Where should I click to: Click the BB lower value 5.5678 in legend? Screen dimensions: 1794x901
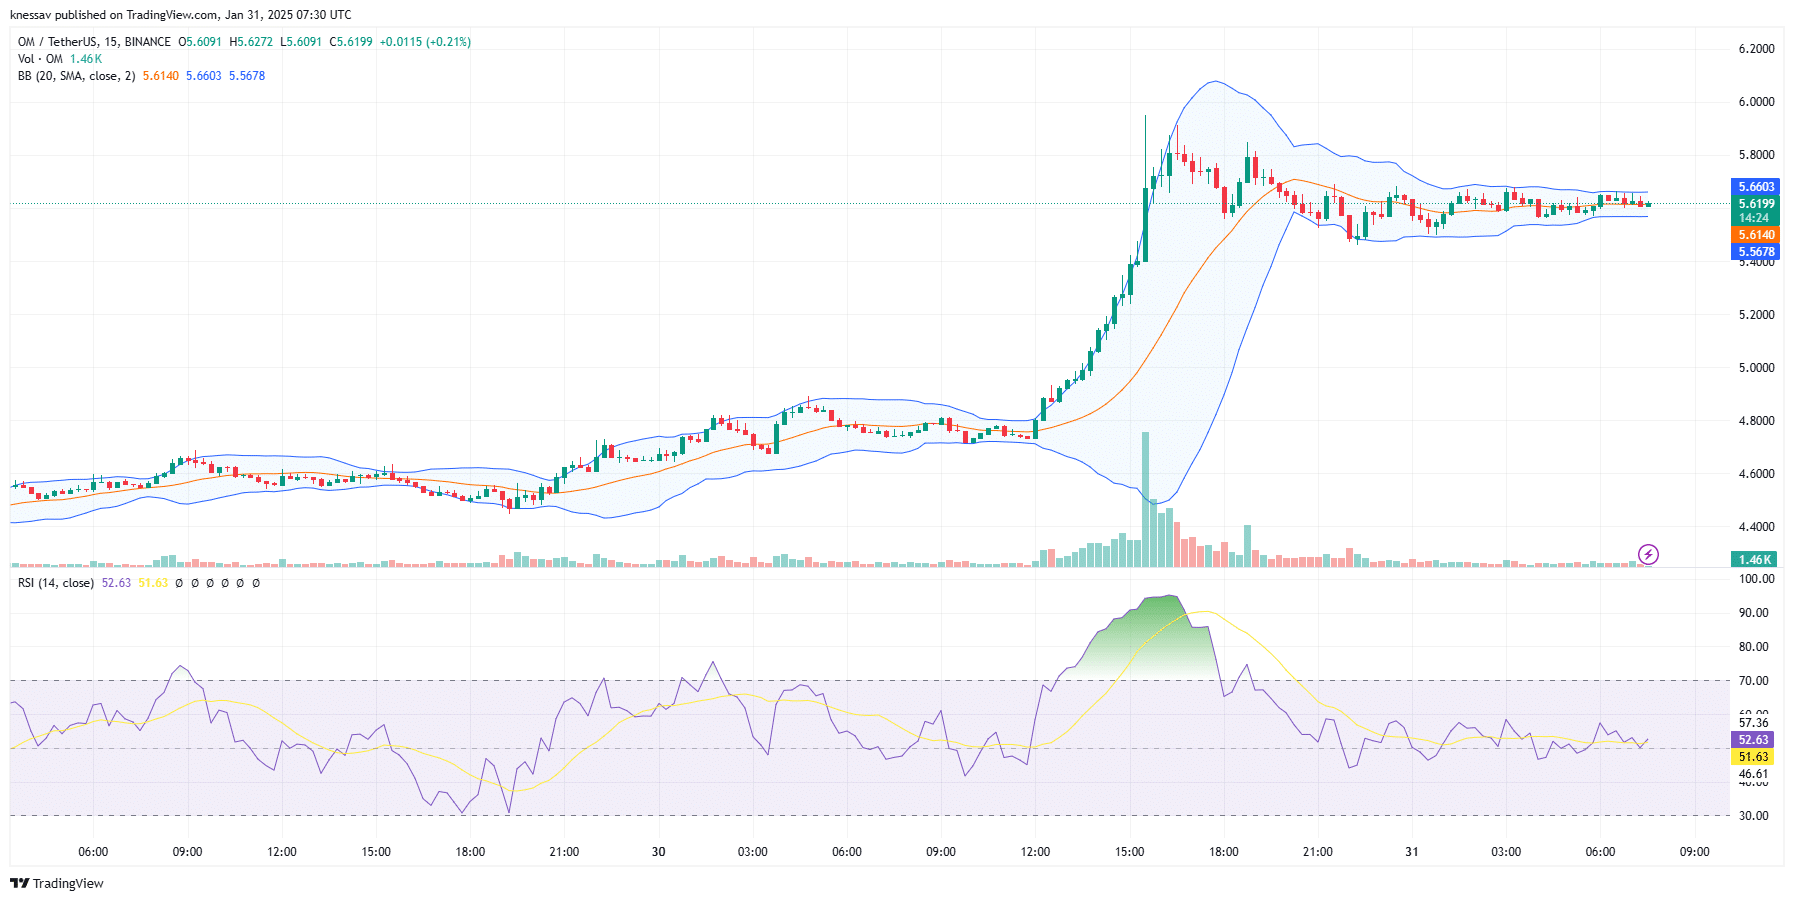(247, 76)
